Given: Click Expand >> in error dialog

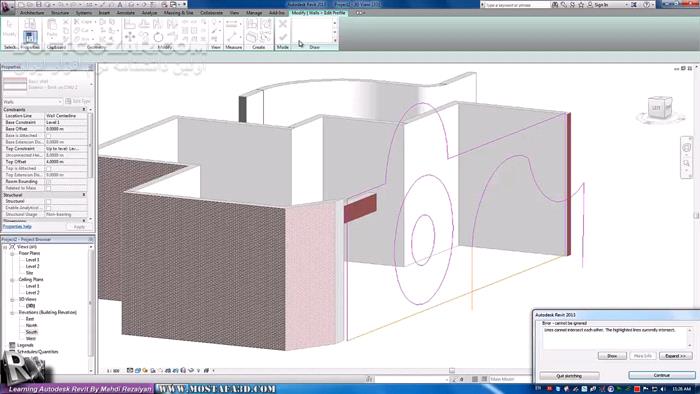Looking at the screenshot, I should click(675, 356).
